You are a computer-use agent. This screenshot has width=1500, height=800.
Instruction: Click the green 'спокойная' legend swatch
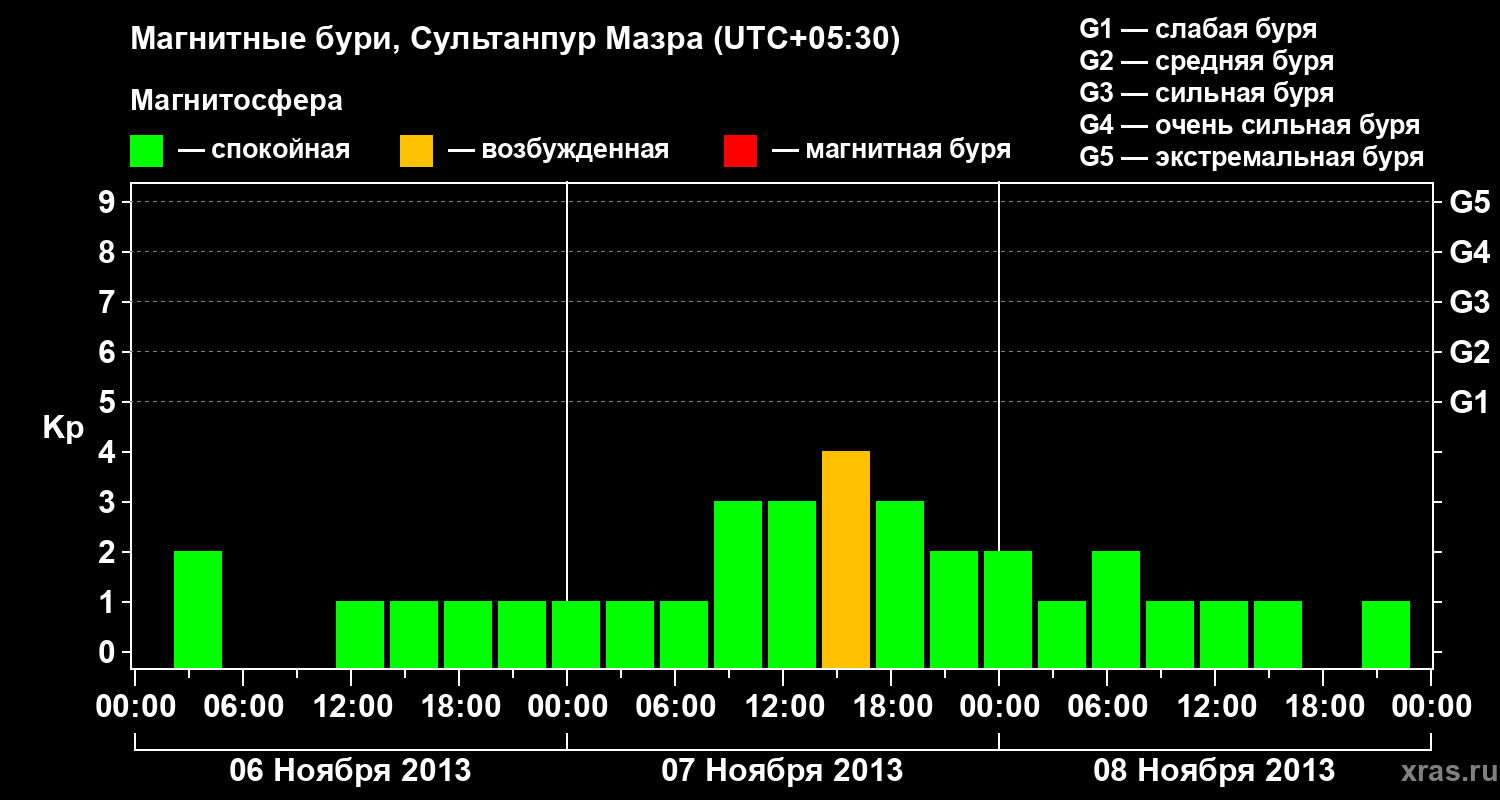(146, 150)
